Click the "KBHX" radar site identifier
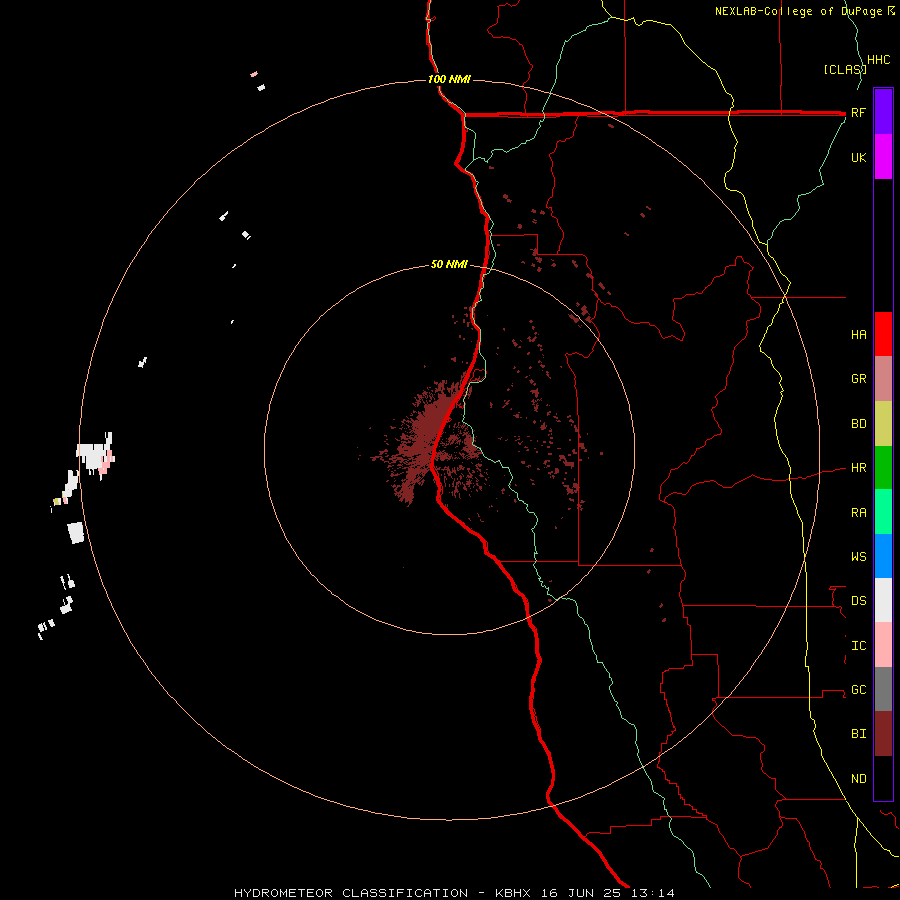900x900 pixels. point(513,893)
